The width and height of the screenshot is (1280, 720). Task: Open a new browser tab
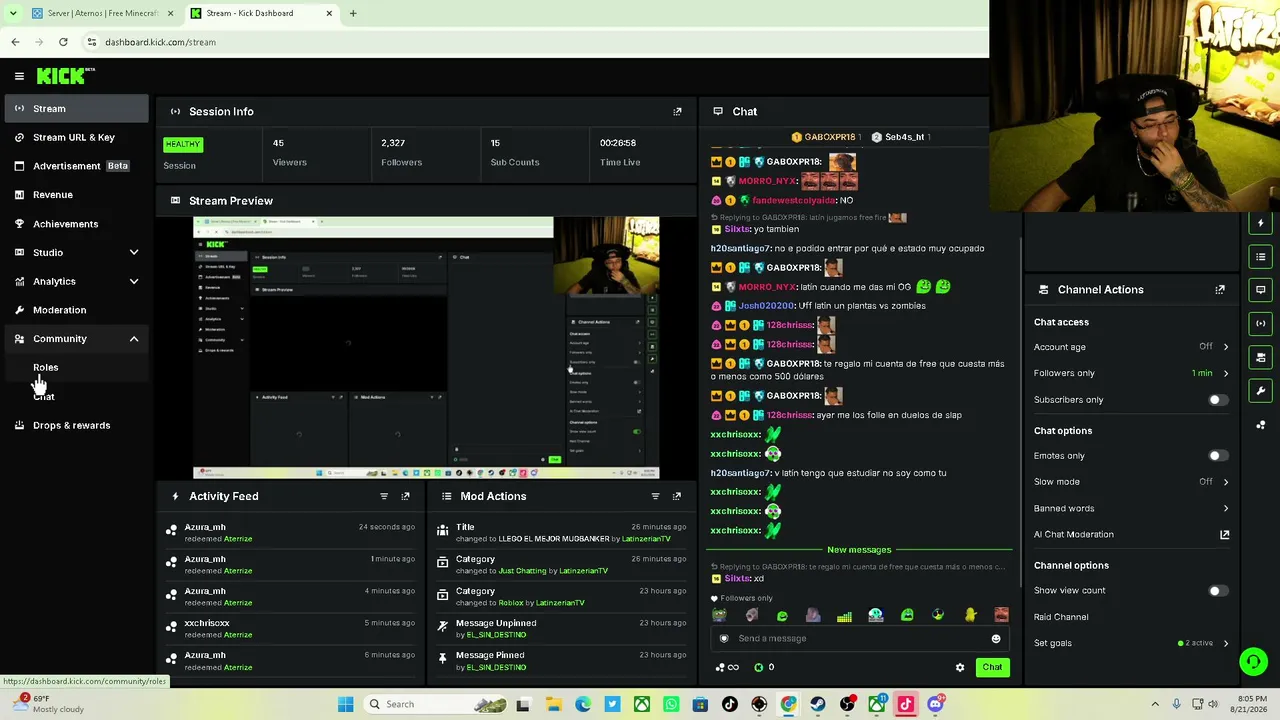coord(353,13)
